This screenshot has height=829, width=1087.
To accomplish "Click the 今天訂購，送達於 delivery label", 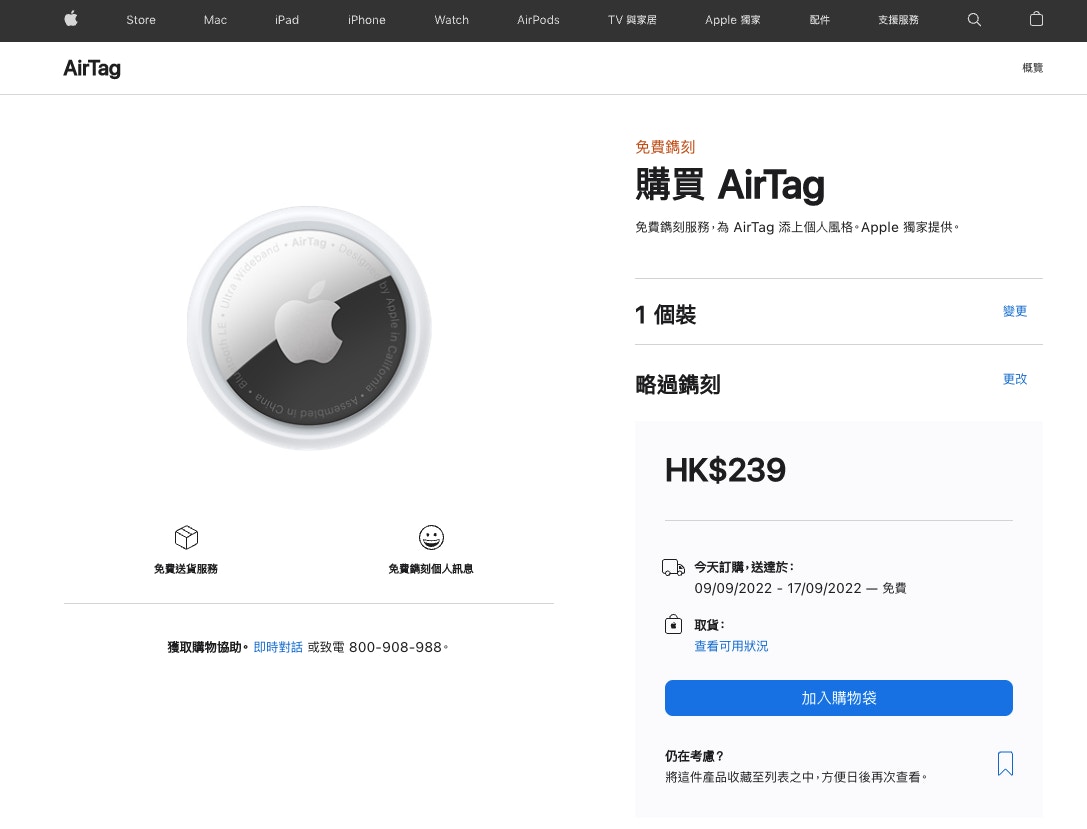I will 745,568.
